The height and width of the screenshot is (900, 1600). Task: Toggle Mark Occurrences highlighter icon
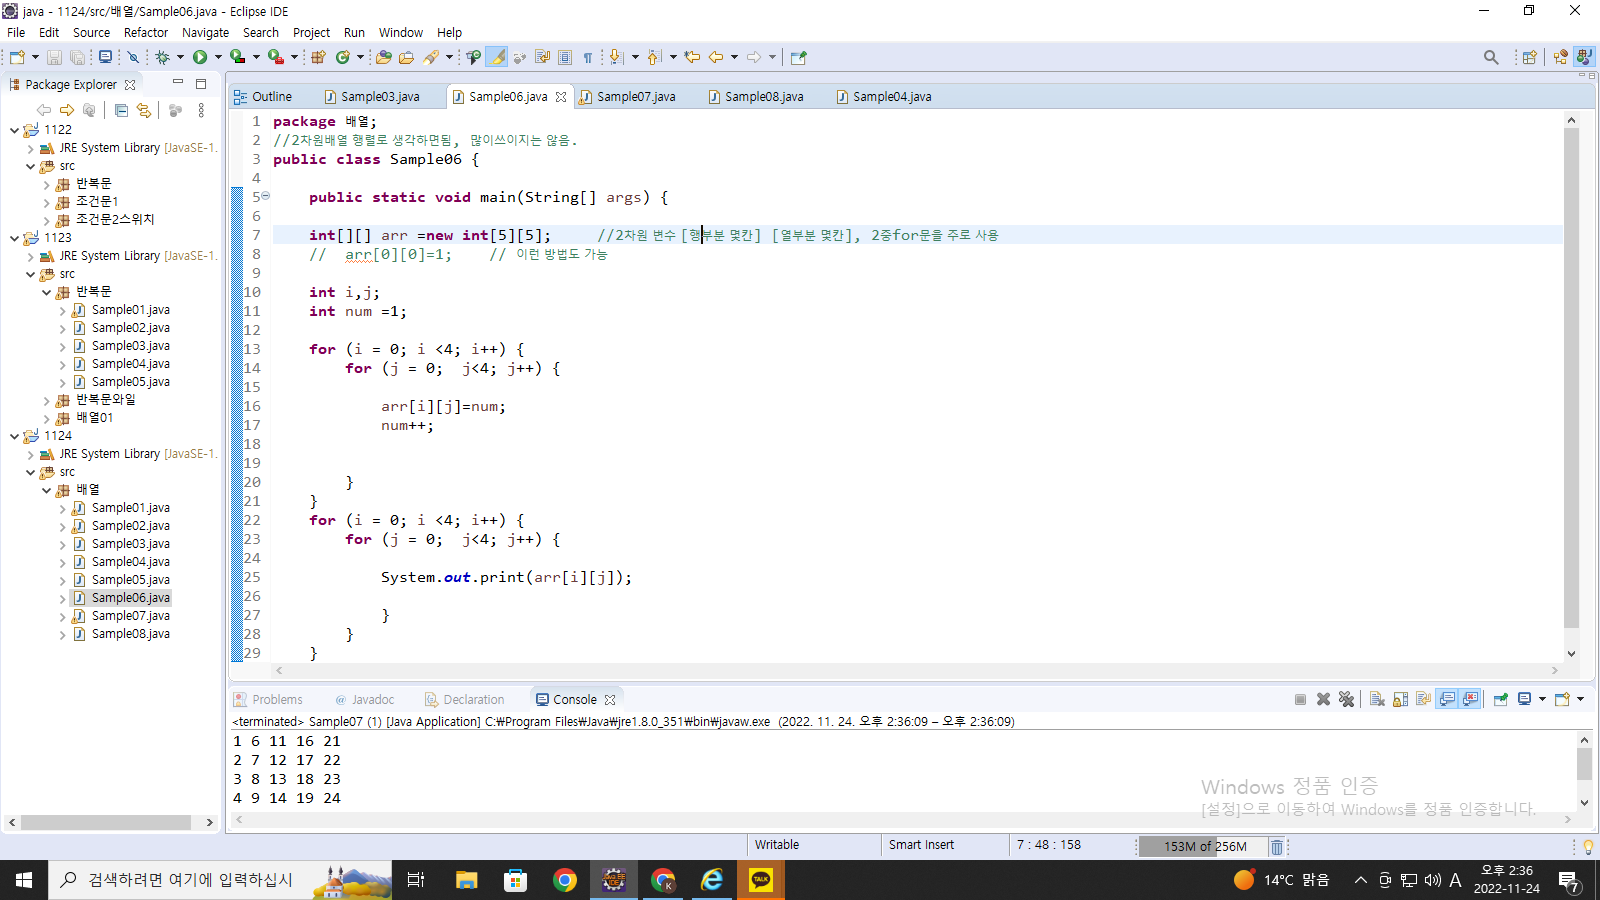pyautogui.click(x=497, y=57)
